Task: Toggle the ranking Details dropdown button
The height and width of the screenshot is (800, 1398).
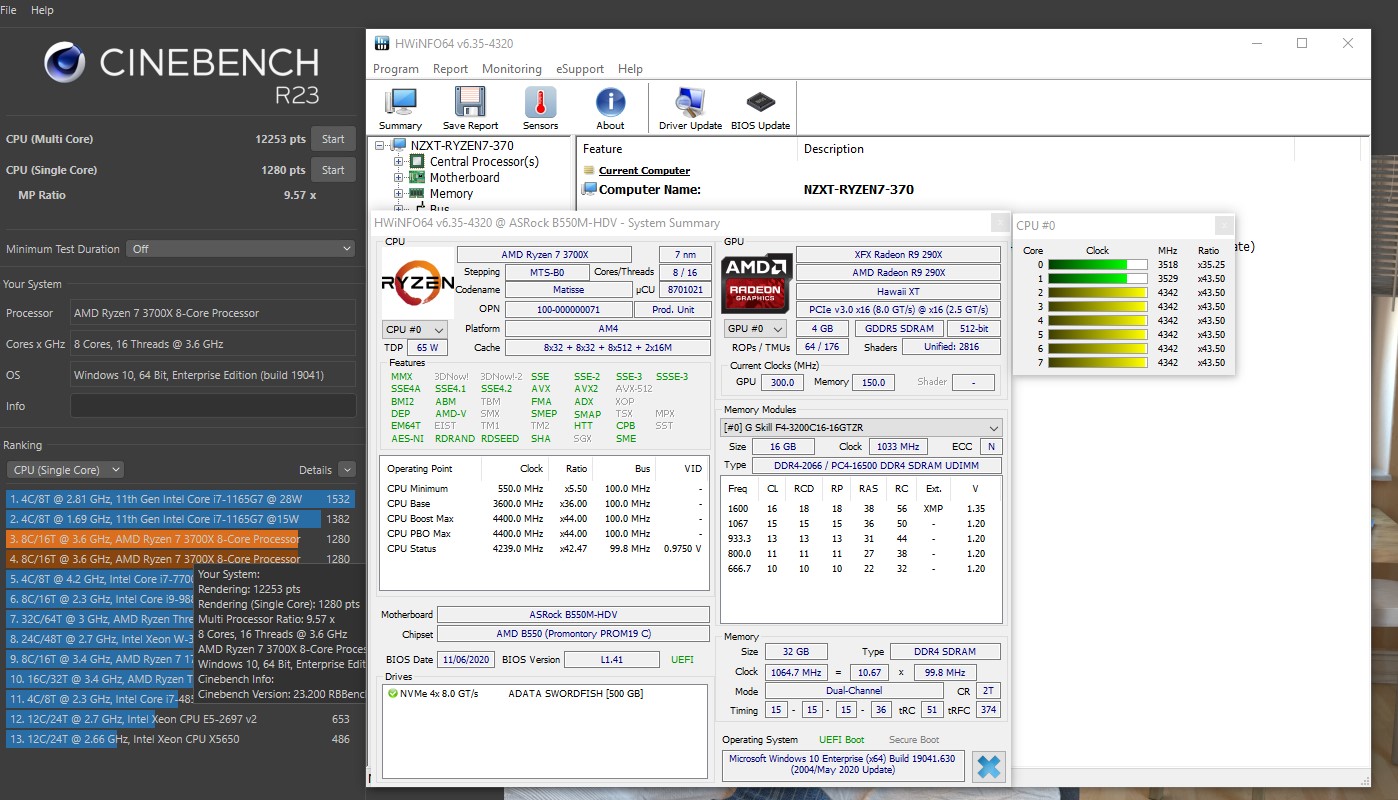Action: pos(347,470)
